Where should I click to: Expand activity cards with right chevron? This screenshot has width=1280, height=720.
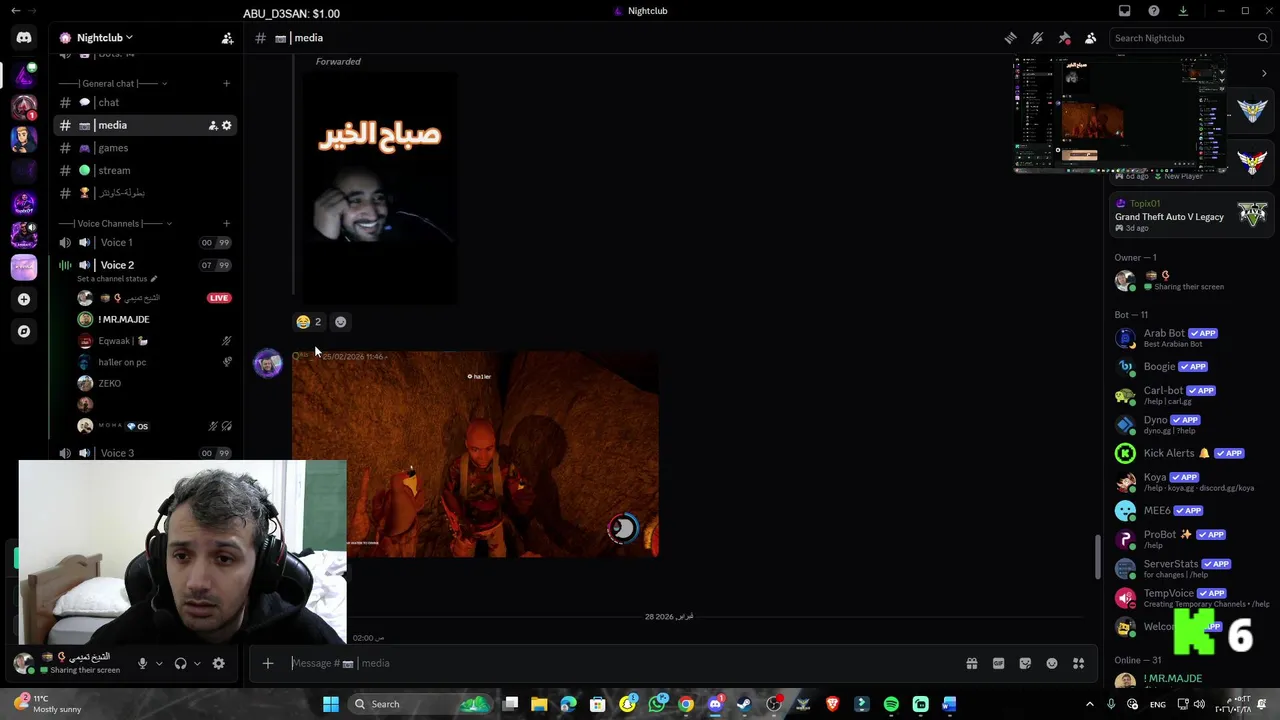pos(1264,73)
